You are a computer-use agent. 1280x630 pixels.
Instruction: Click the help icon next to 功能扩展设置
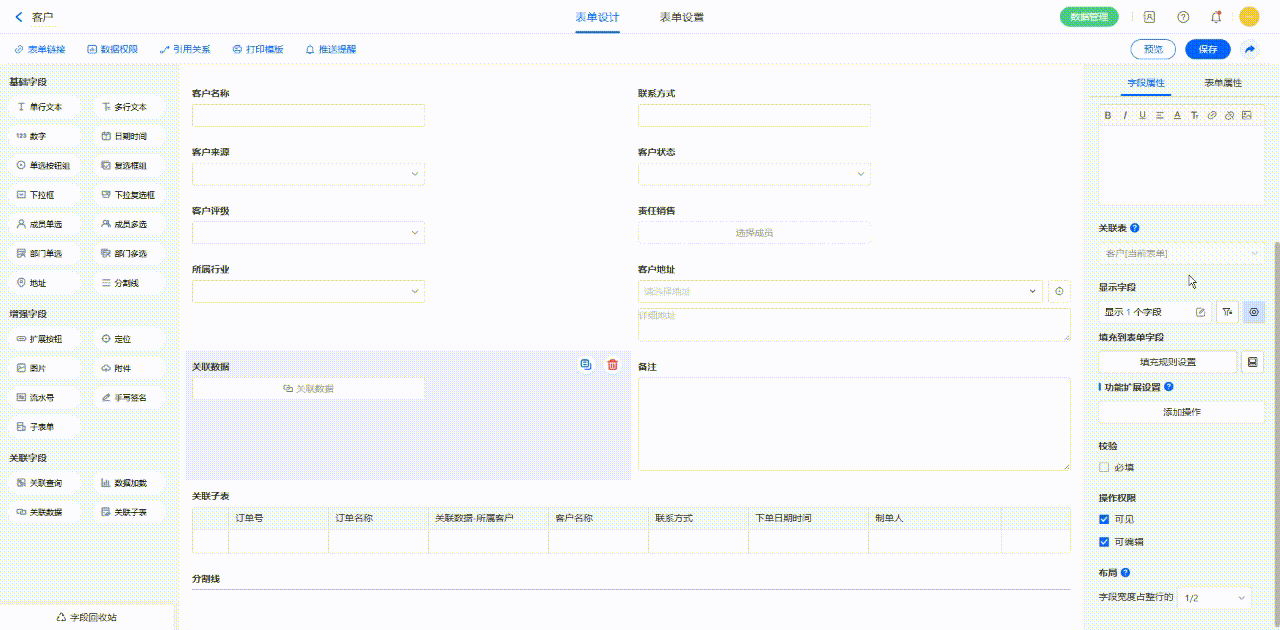coord(1169,386)
